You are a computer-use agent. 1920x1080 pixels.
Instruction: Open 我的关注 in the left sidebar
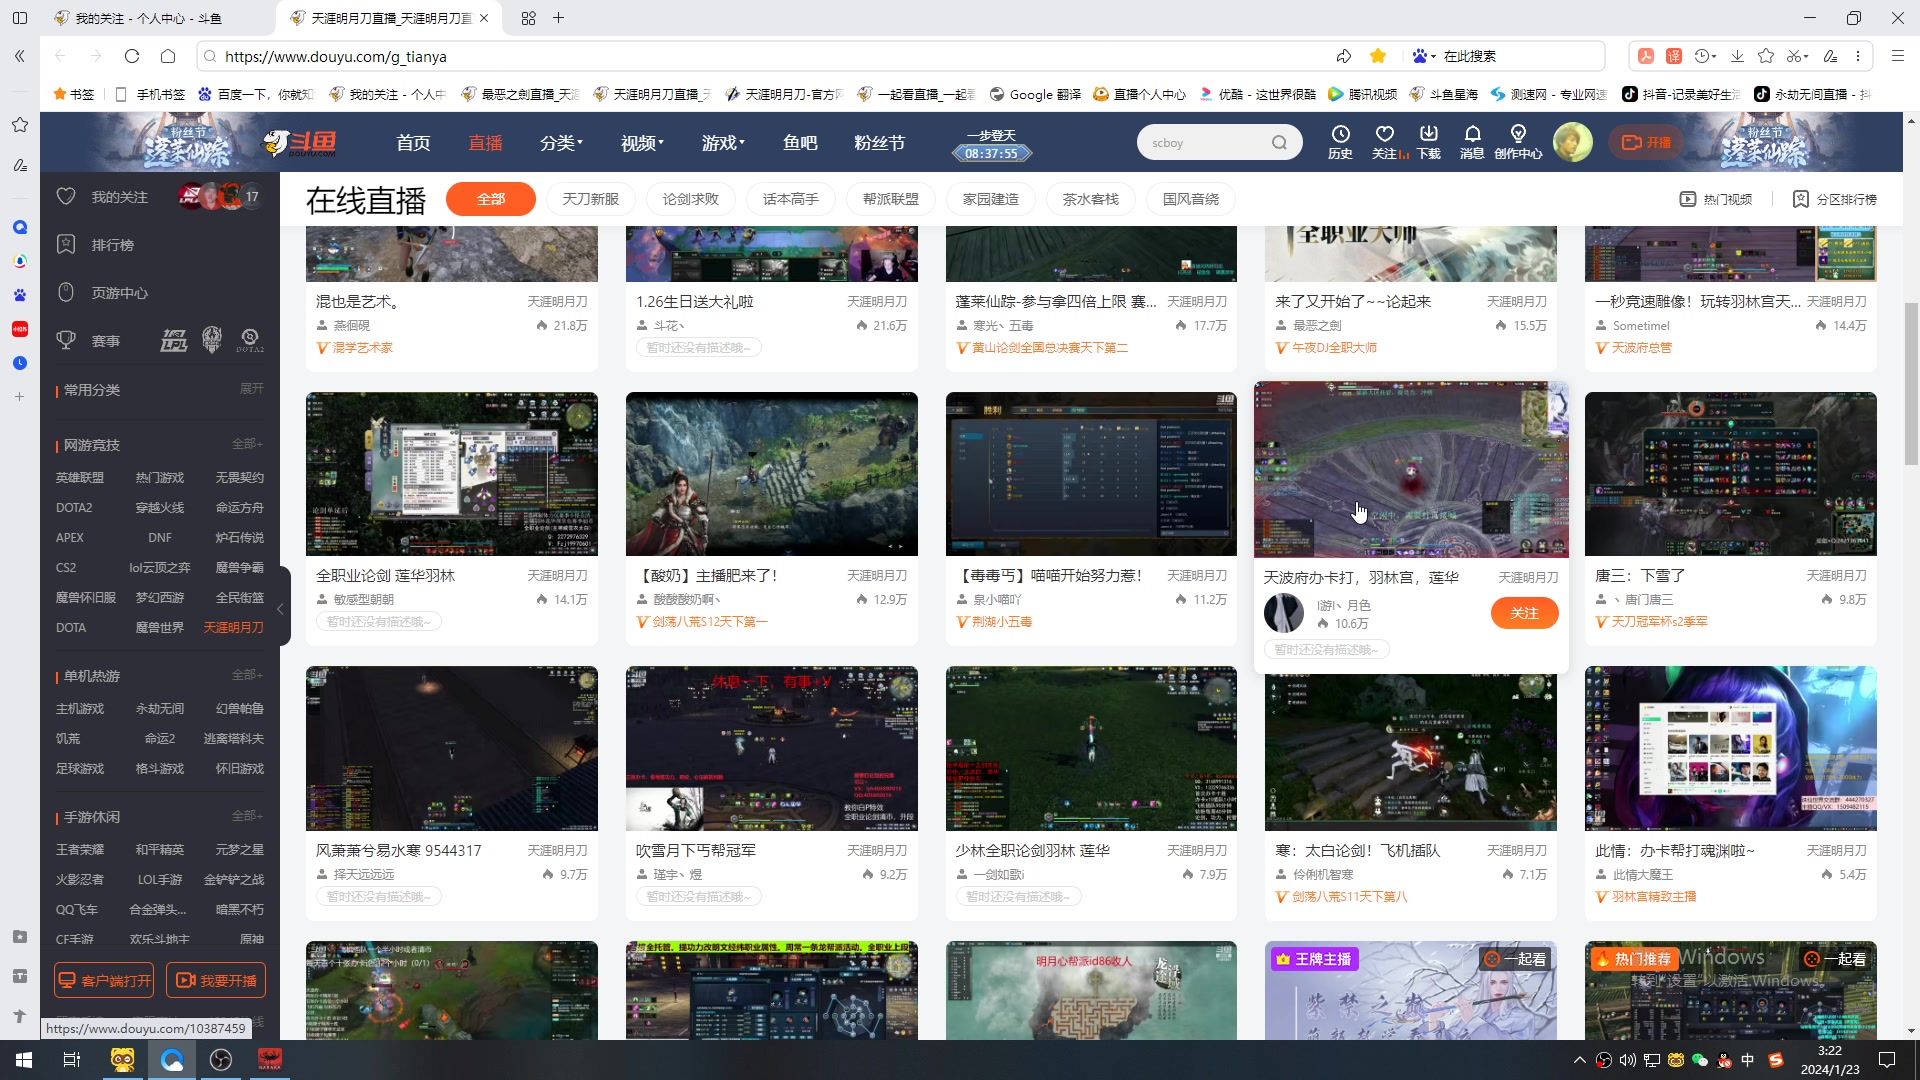click(119, 197)
